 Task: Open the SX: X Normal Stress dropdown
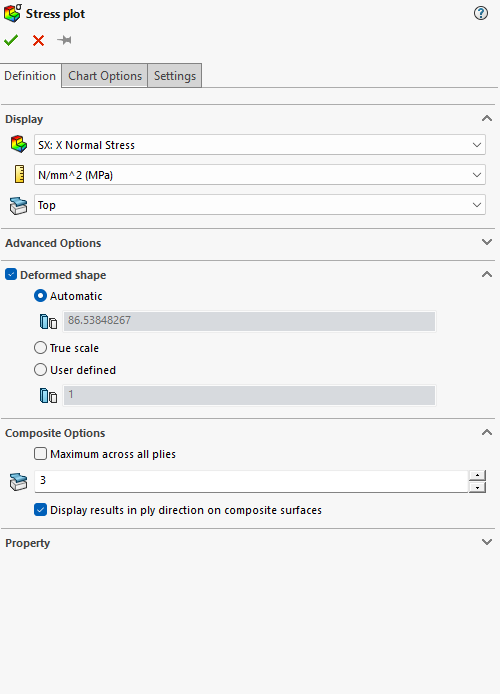260,145
